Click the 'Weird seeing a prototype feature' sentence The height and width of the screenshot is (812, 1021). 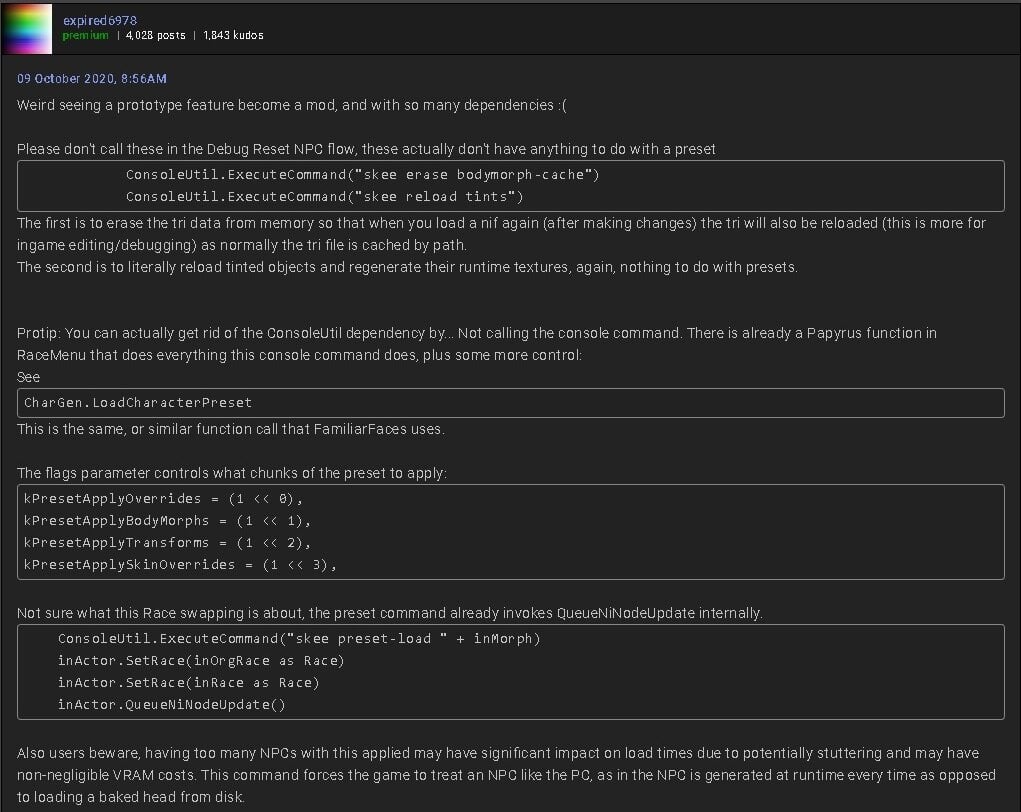(x=292, y=105)
